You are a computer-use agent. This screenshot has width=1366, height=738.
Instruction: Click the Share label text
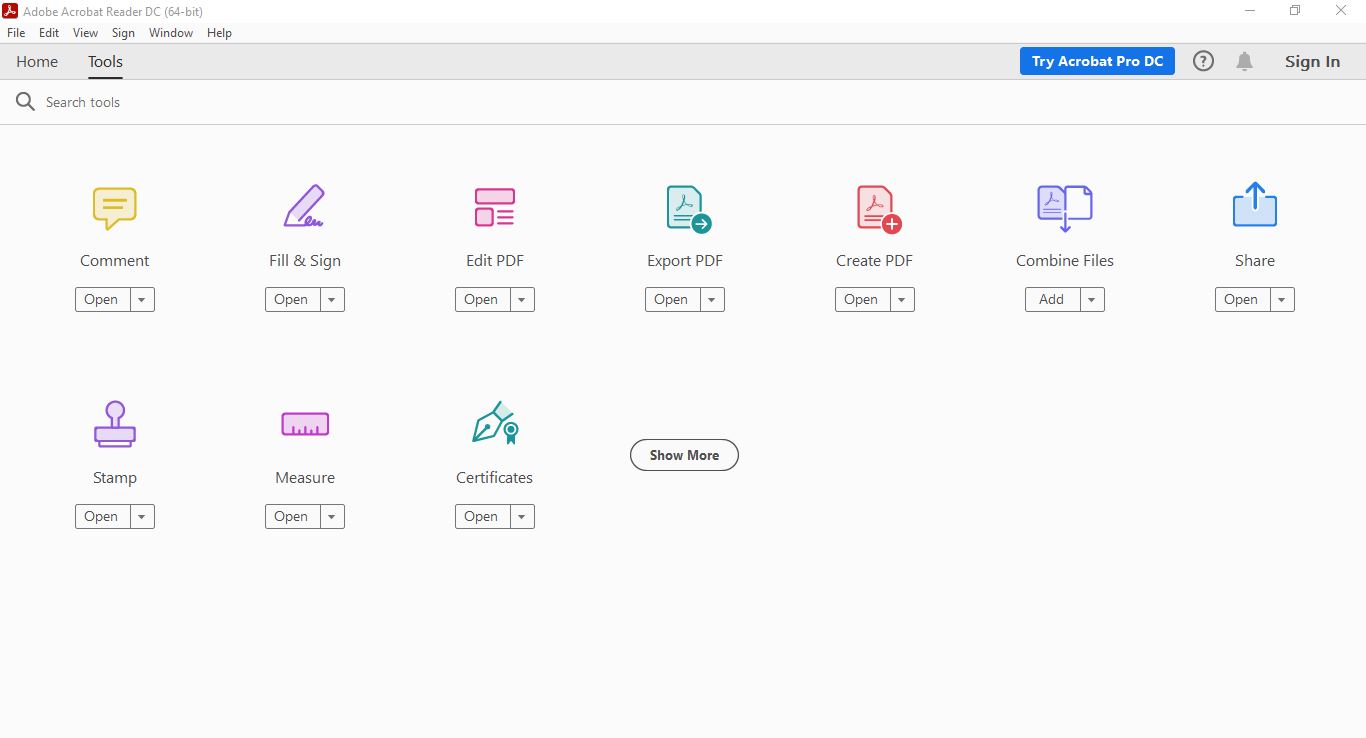point(1255,261)
